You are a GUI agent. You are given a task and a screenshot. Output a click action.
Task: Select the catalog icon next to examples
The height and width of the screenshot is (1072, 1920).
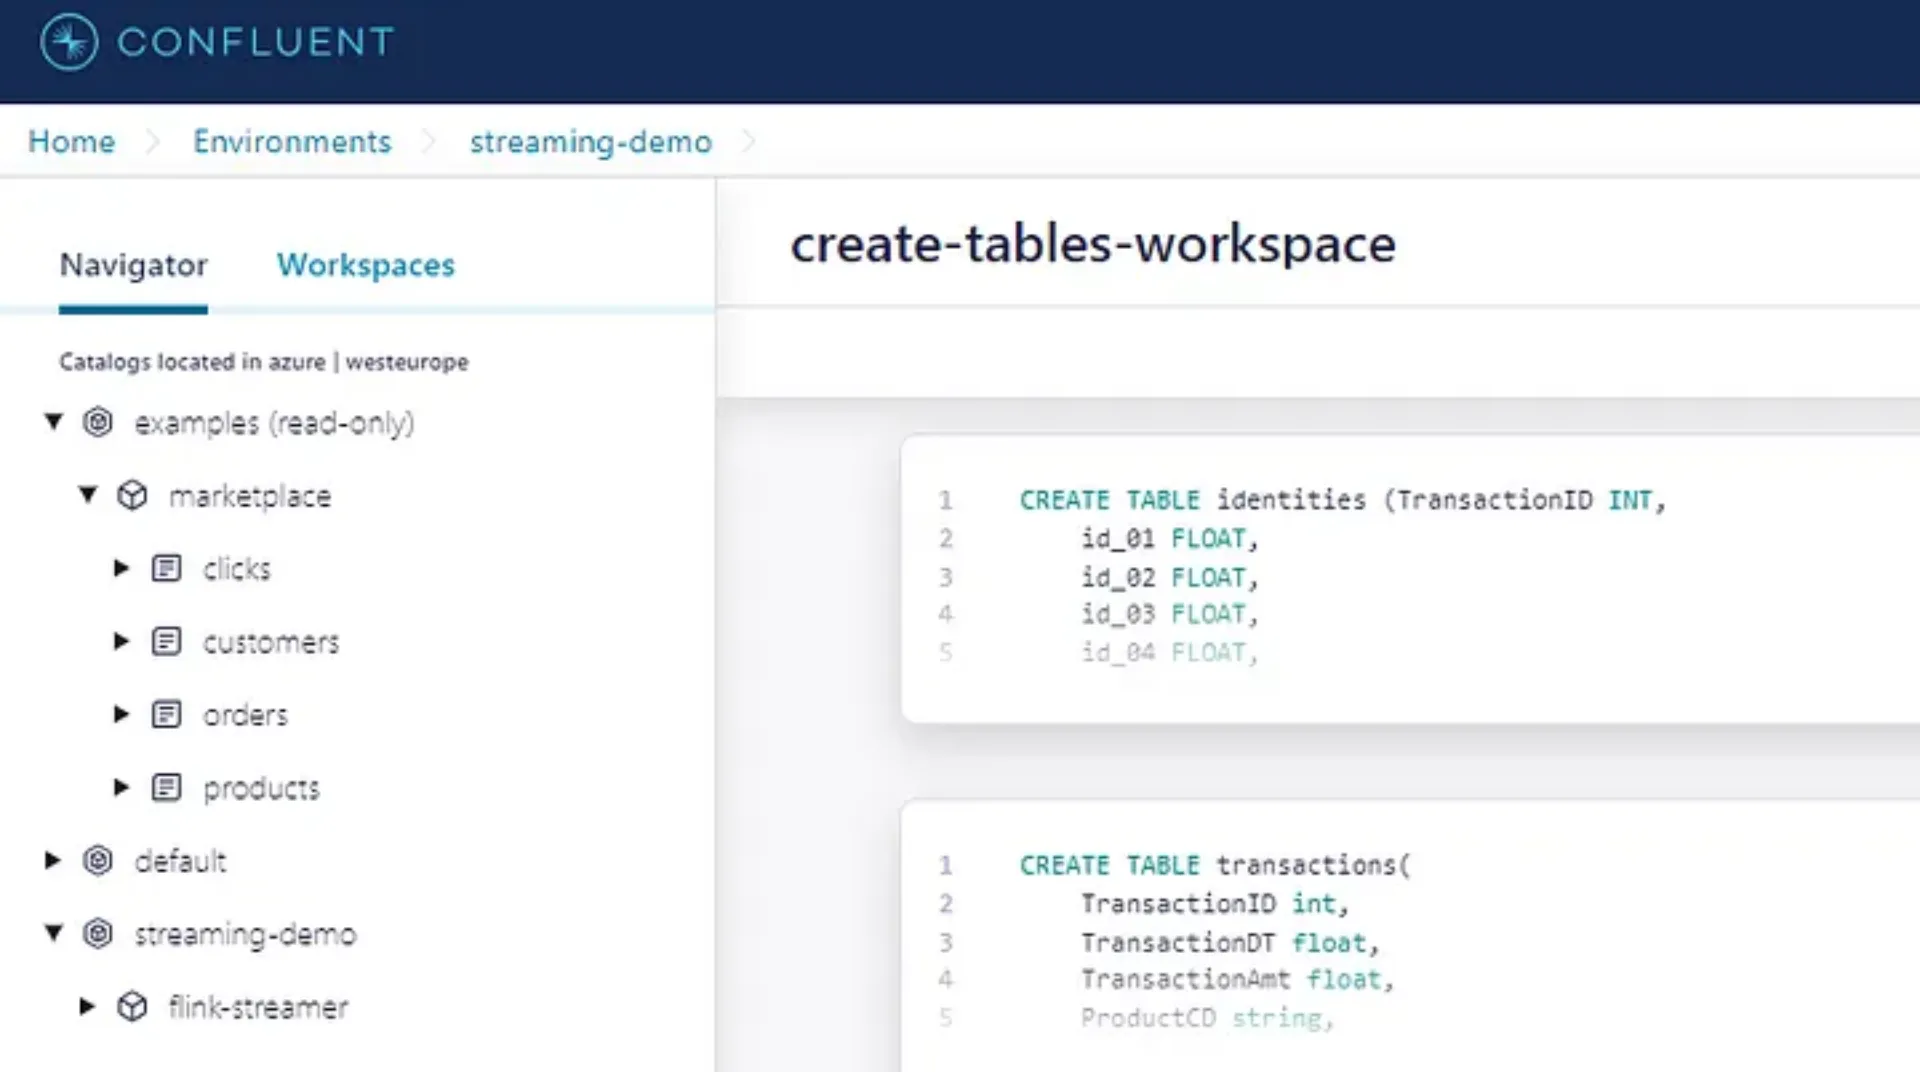(98, 422)
